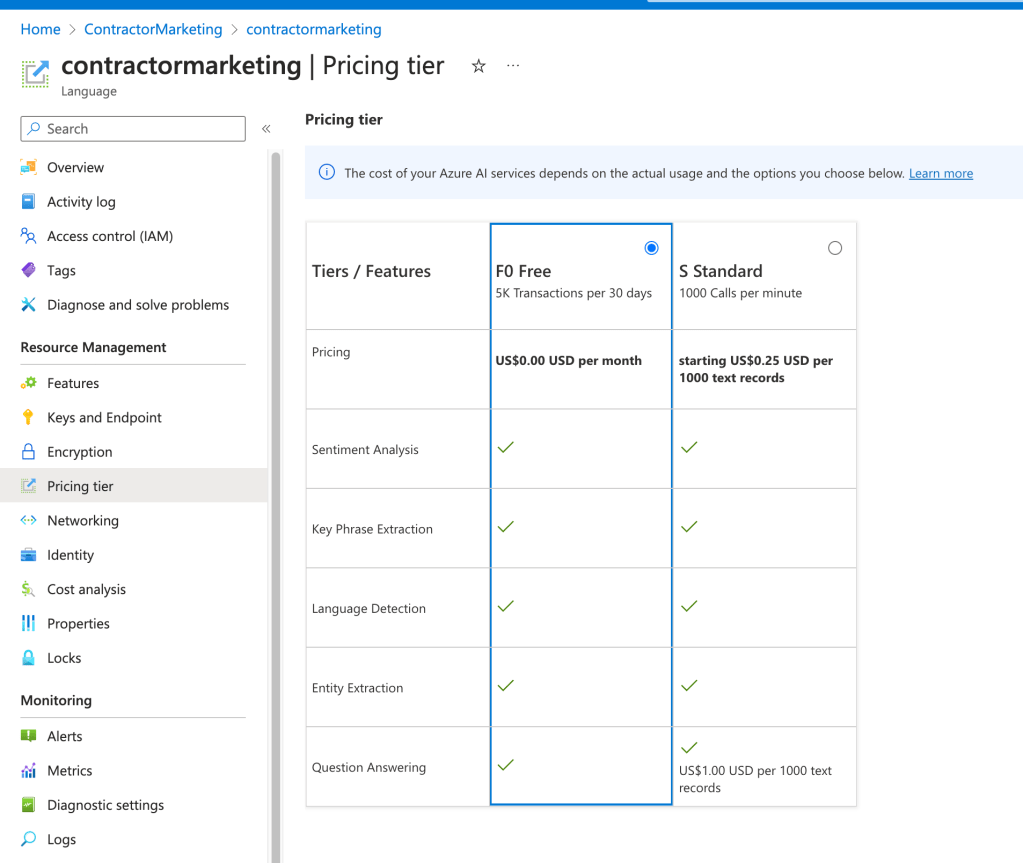
Task: Open the Learn more link
Action: pyautogui.click(x=941, y=173)
